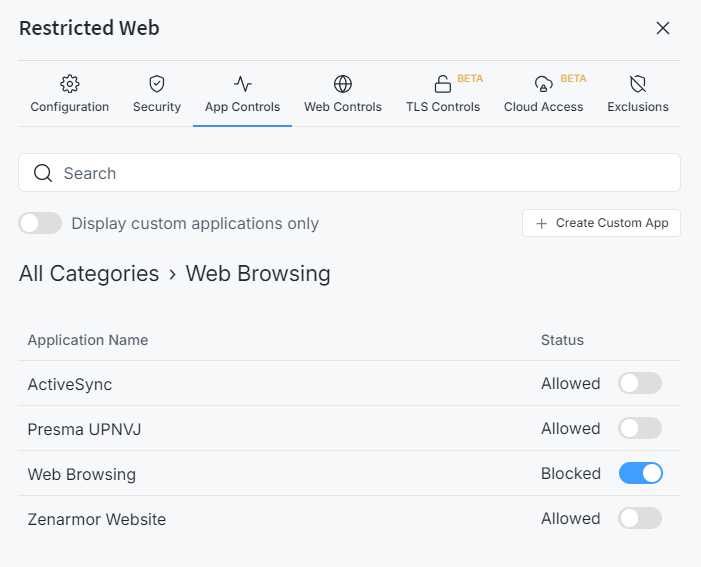Close the Restricted Web panel
This screenshot has width=701, height=567.
(663, 28)
